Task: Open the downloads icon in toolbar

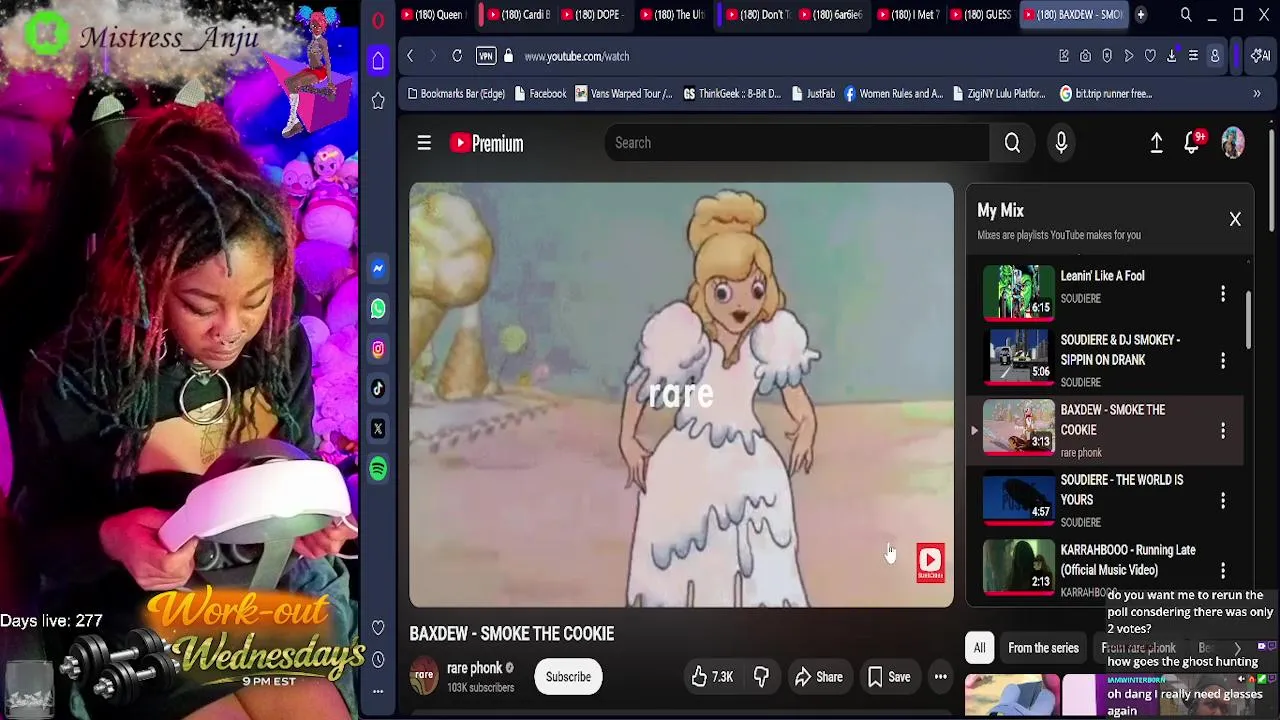Action: [1172, 56]
